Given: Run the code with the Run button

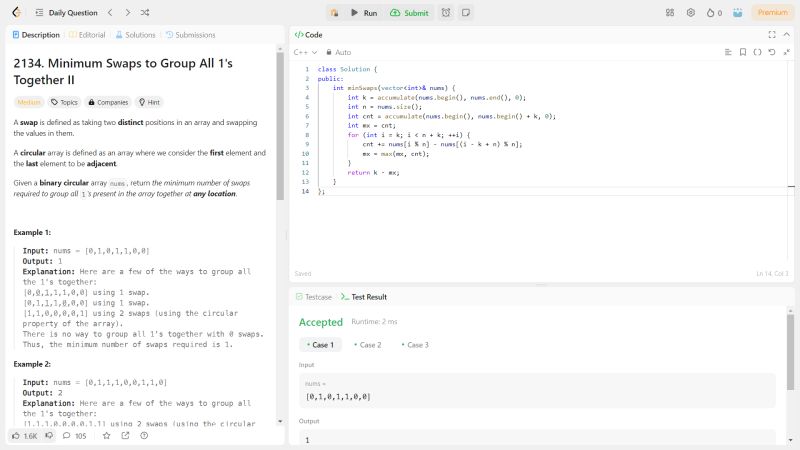Looking at the screenshot, I should [363, 13].
